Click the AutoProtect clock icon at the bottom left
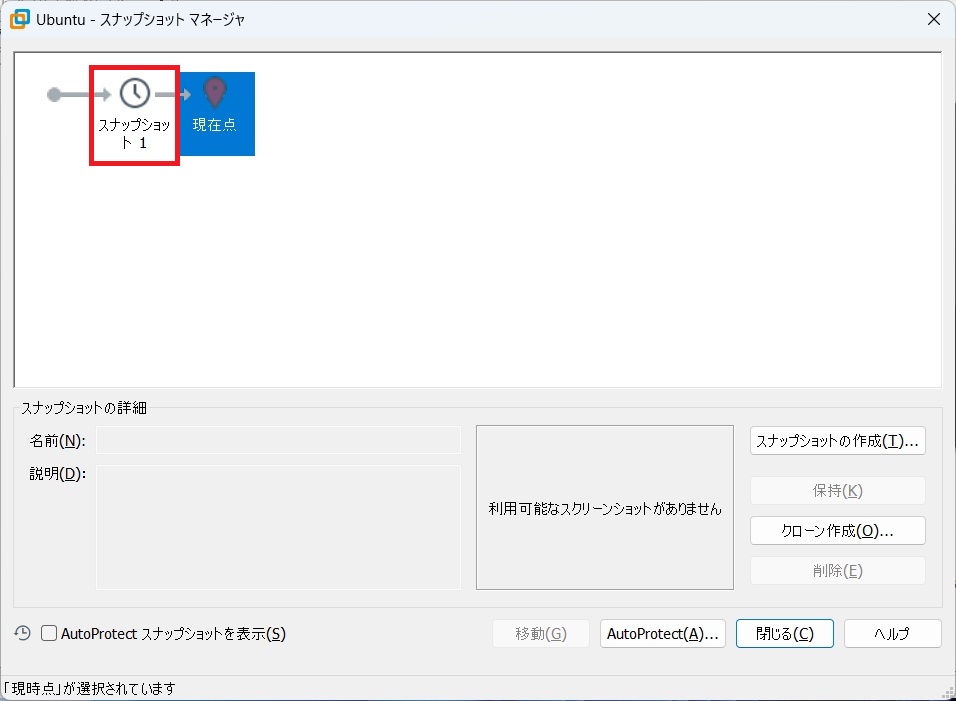Viewport: 956px width, 701px height. pos(23,633)
